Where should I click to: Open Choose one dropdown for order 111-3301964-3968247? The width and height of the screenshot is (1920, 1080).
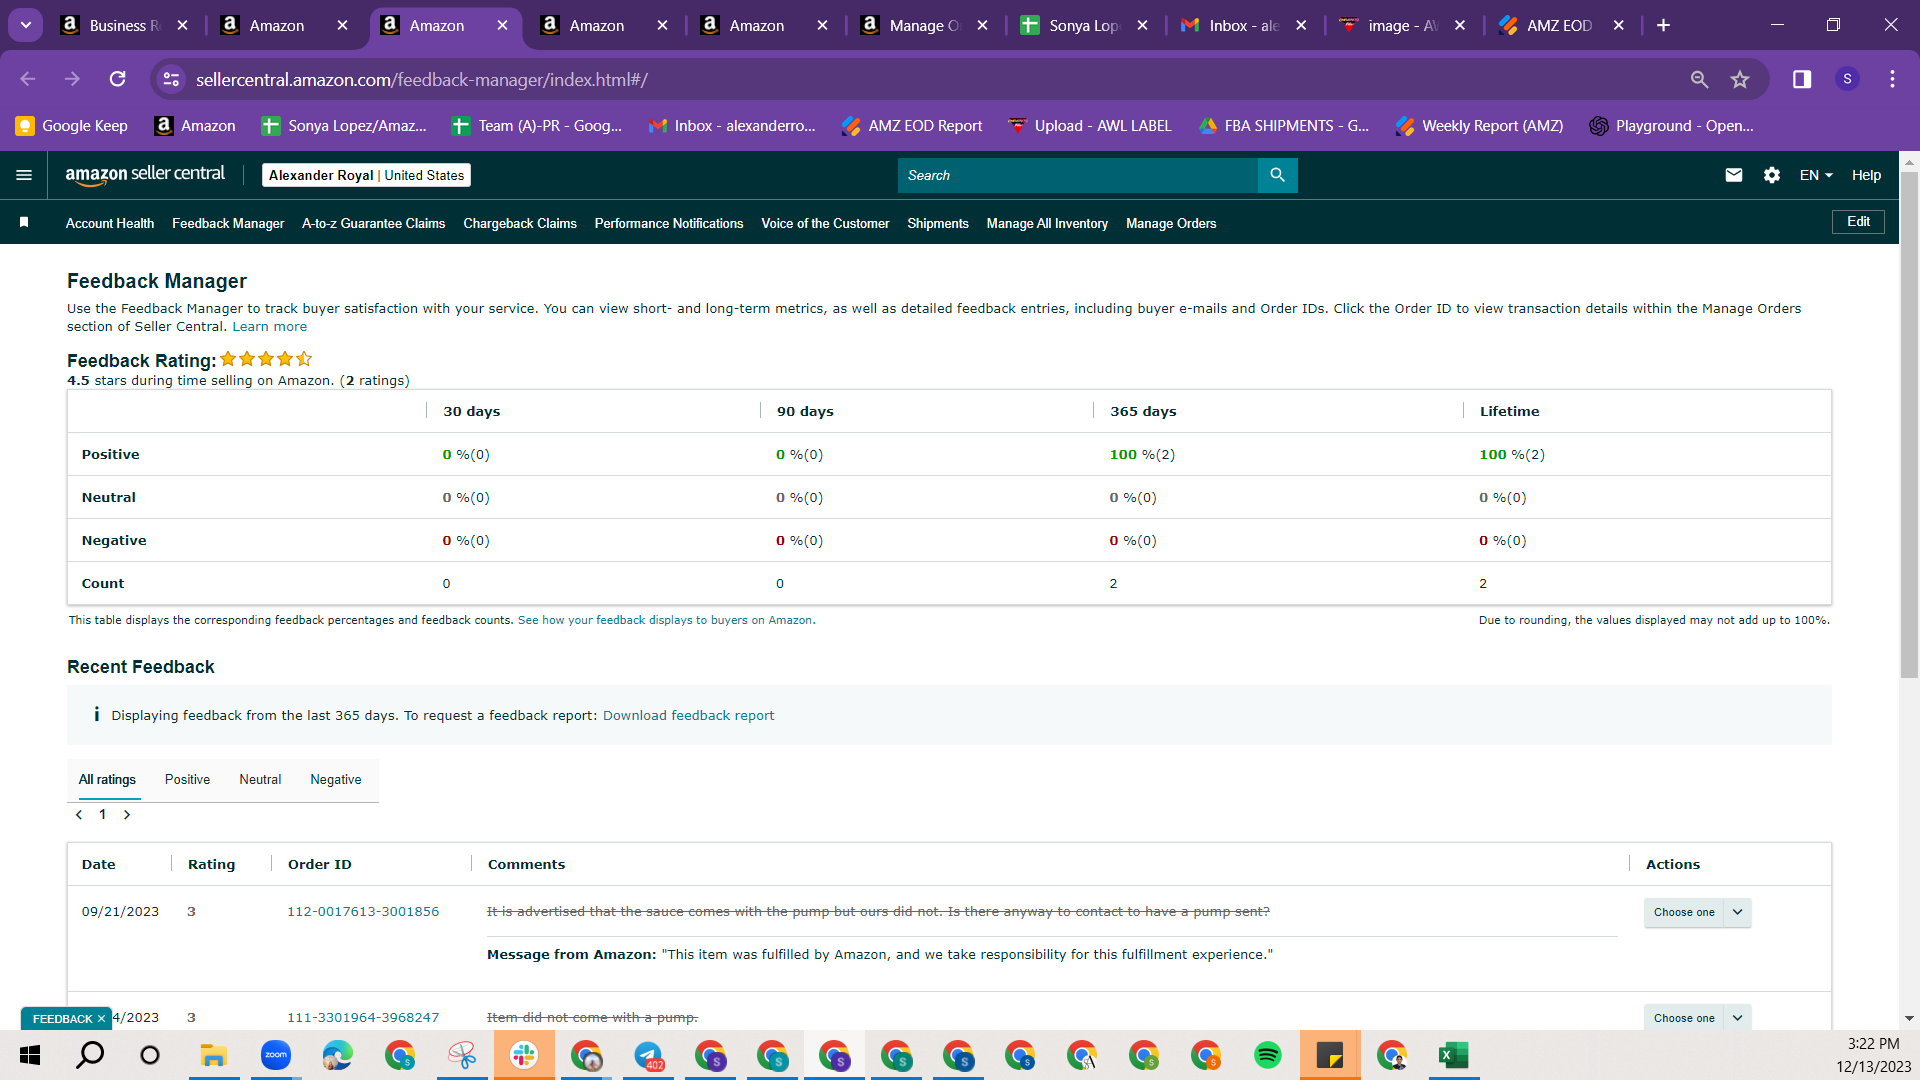tap(1697, 1017)
